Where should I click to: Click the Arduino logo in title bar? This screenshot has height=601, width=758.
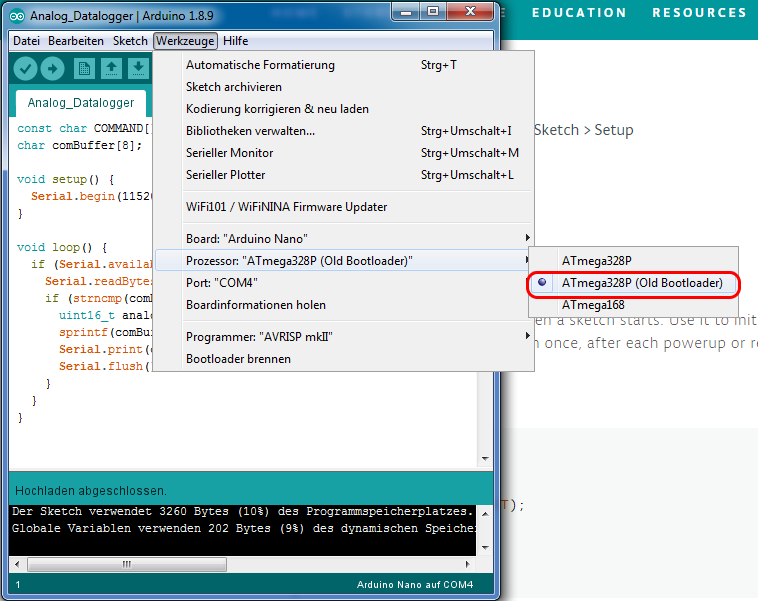(17, 16)
